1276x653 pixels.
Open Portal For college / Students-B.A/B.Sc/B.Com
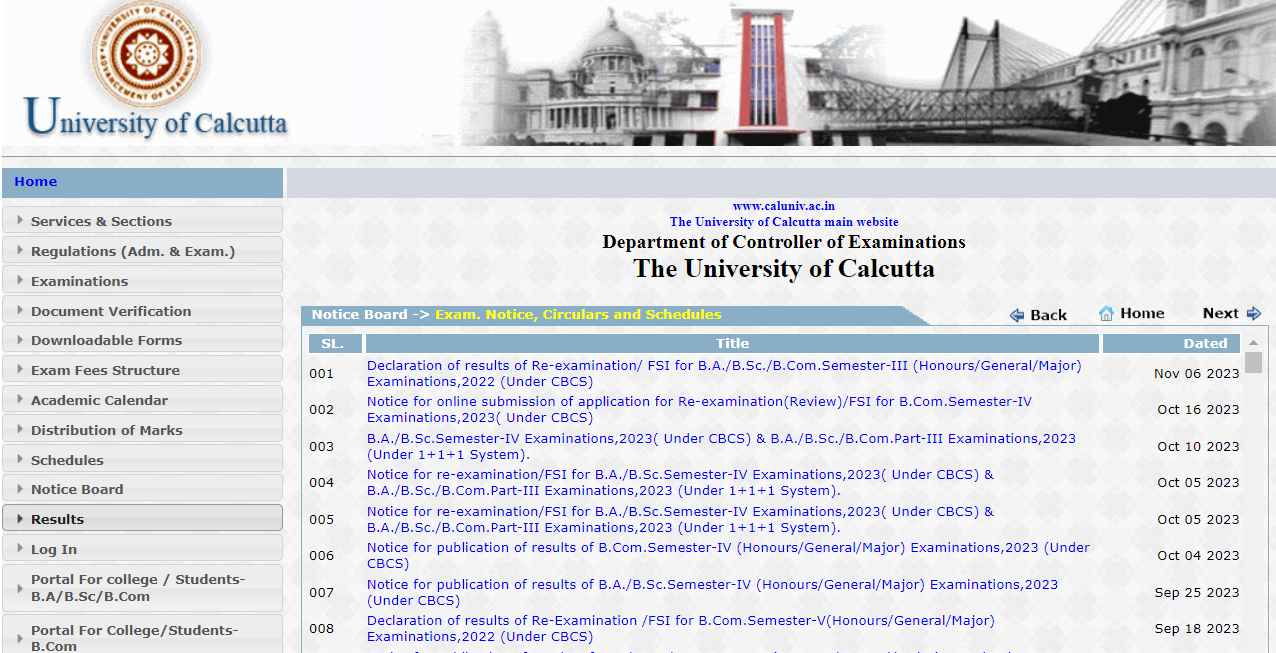coord(143,588)
